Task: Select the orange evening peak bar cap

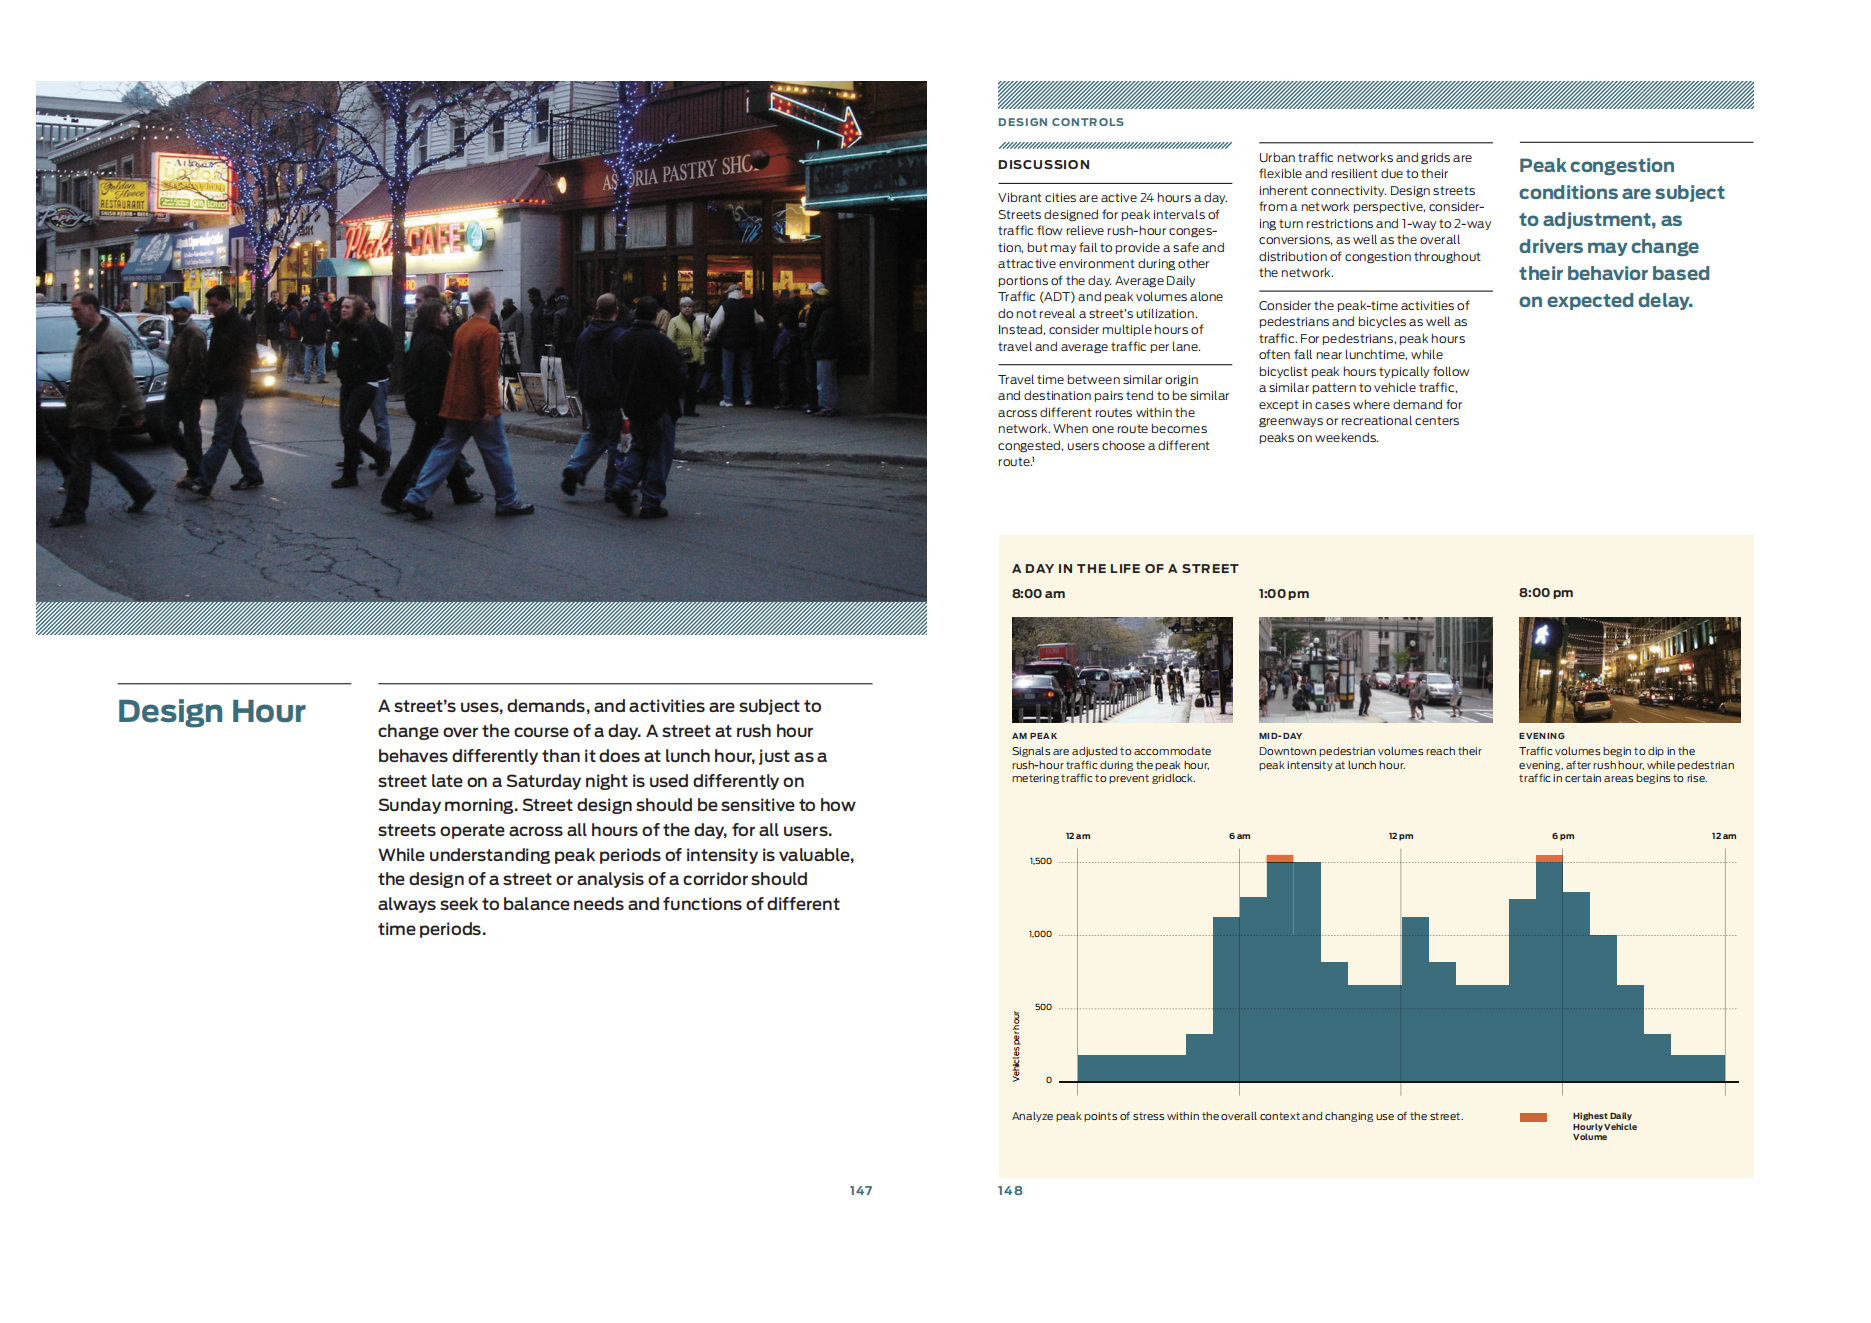Action: point(1548,858)
